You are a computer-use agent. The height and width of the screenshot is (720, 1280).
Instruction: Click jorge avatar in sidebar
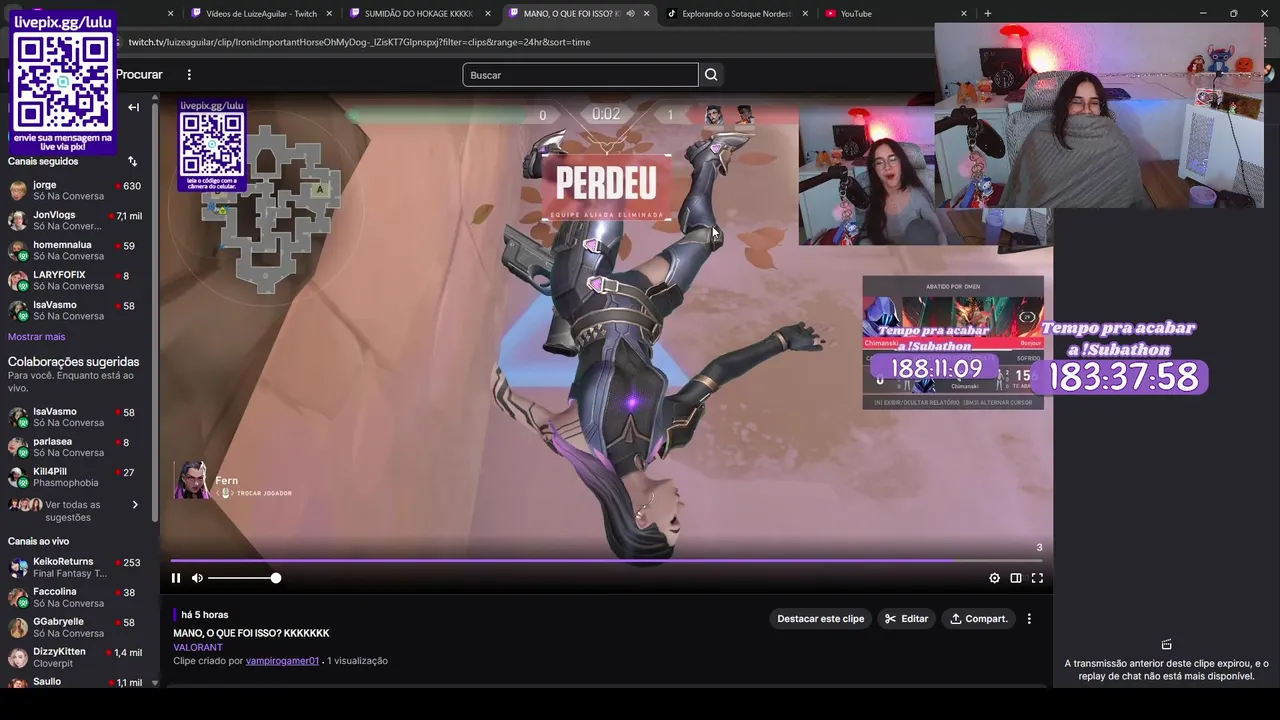point(18,191)
